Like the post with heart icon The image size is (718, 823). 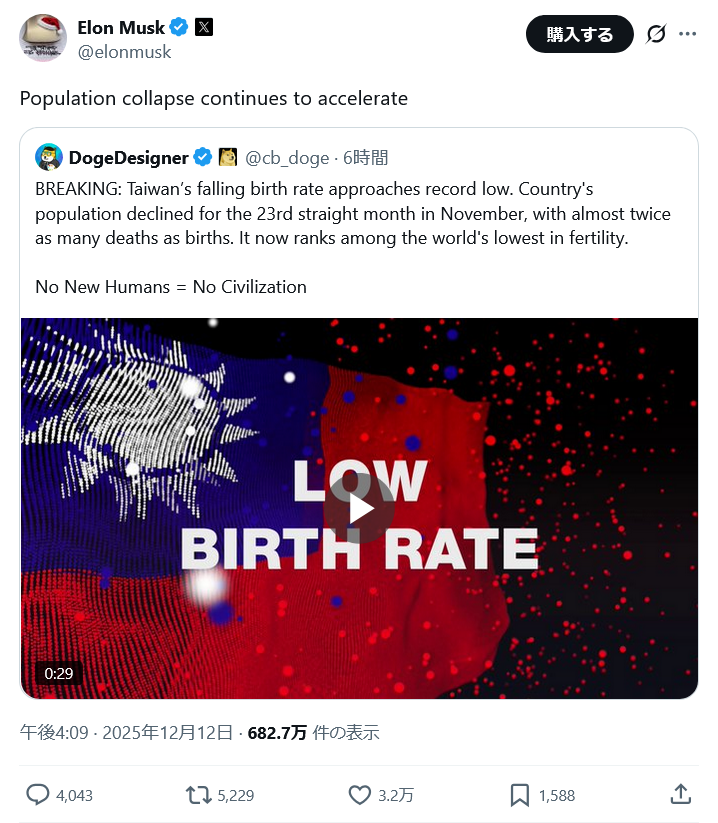tap(360, 795)
